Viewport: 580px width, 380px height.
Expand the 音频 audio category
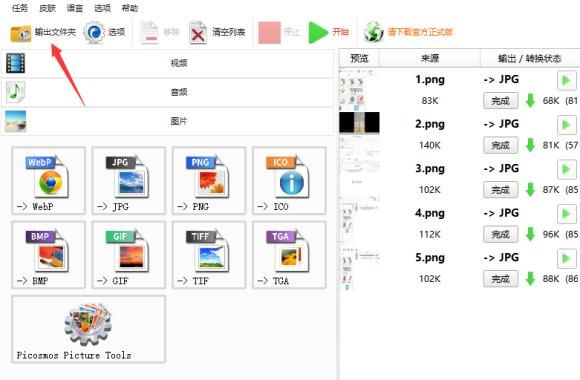pyautogui.click(x=167, y=92)
